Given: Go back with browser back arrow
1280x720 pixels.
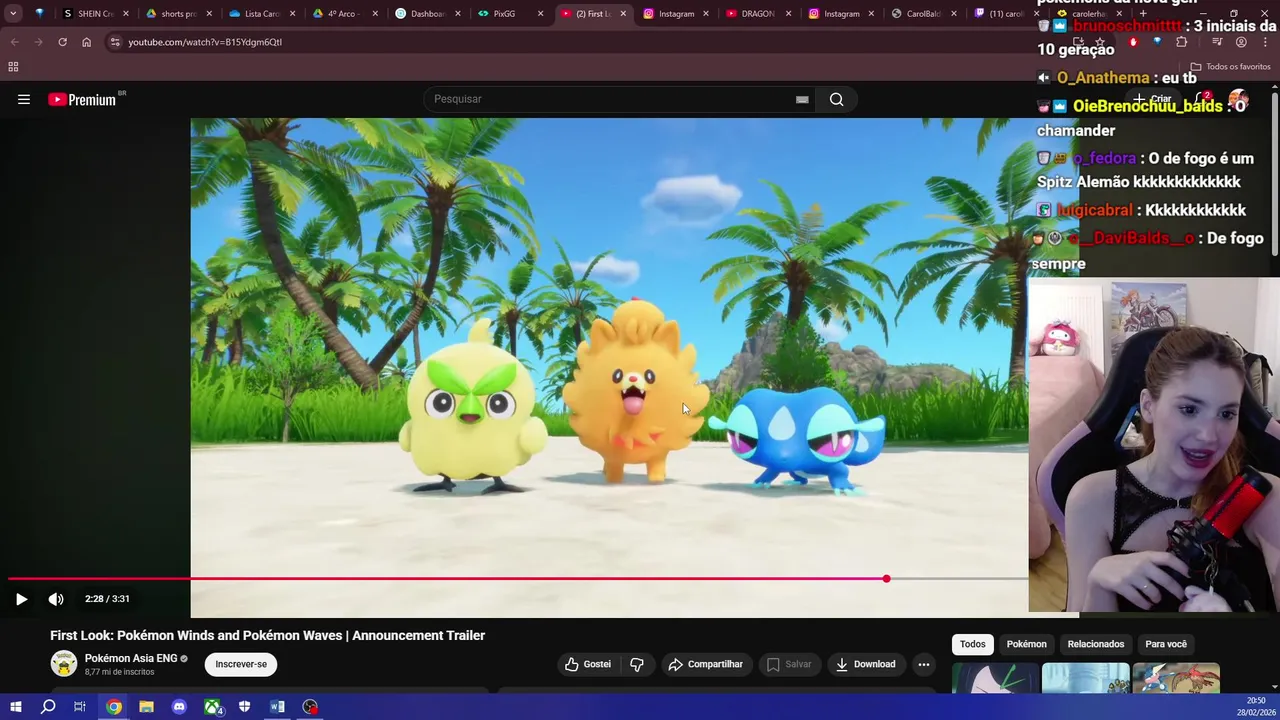Looking at the screenshot, I should (14, 42).
